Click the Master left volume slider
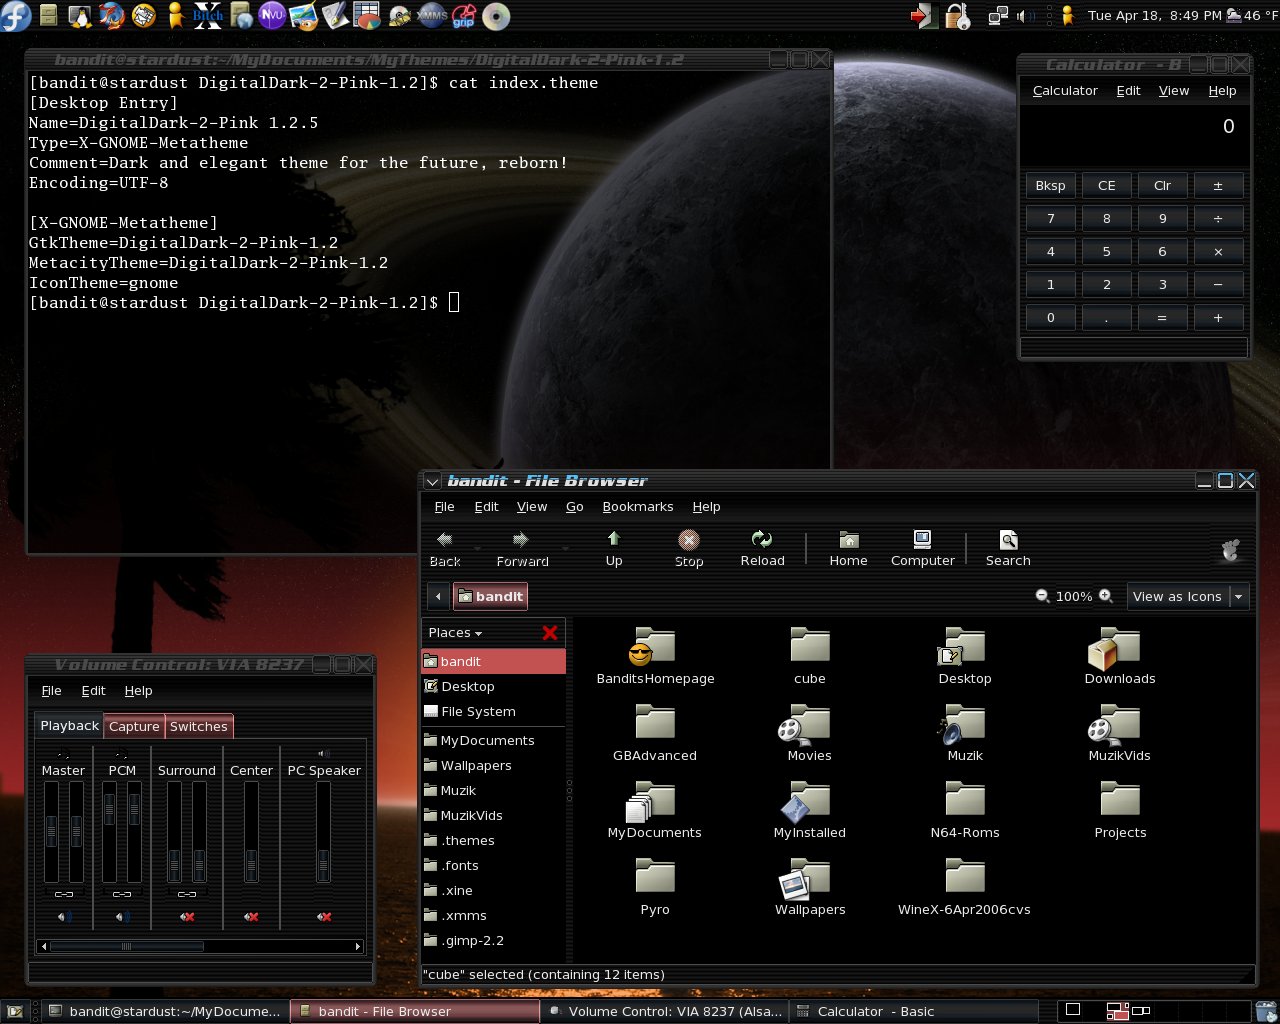 tap(51, 832)
